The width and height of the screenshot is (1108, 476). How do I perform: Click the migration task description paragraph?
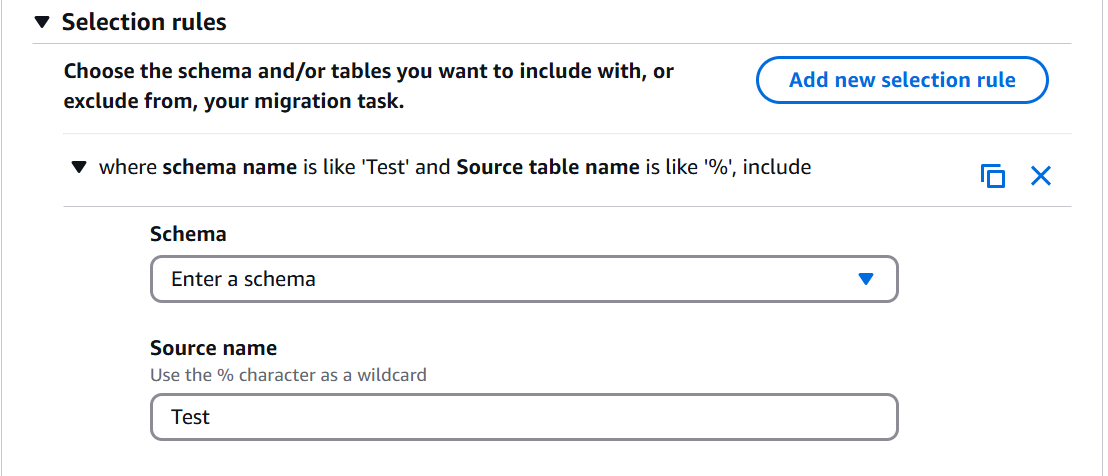pos(368,86)
